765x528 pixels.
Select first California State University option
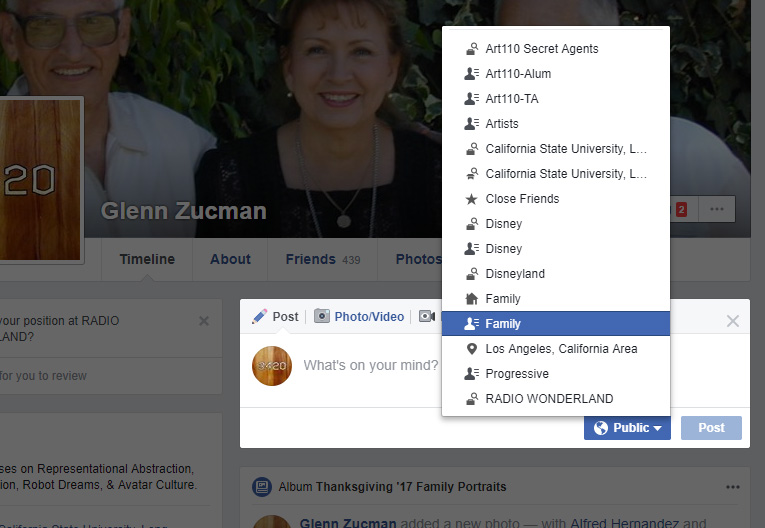(x=556, y=148)
